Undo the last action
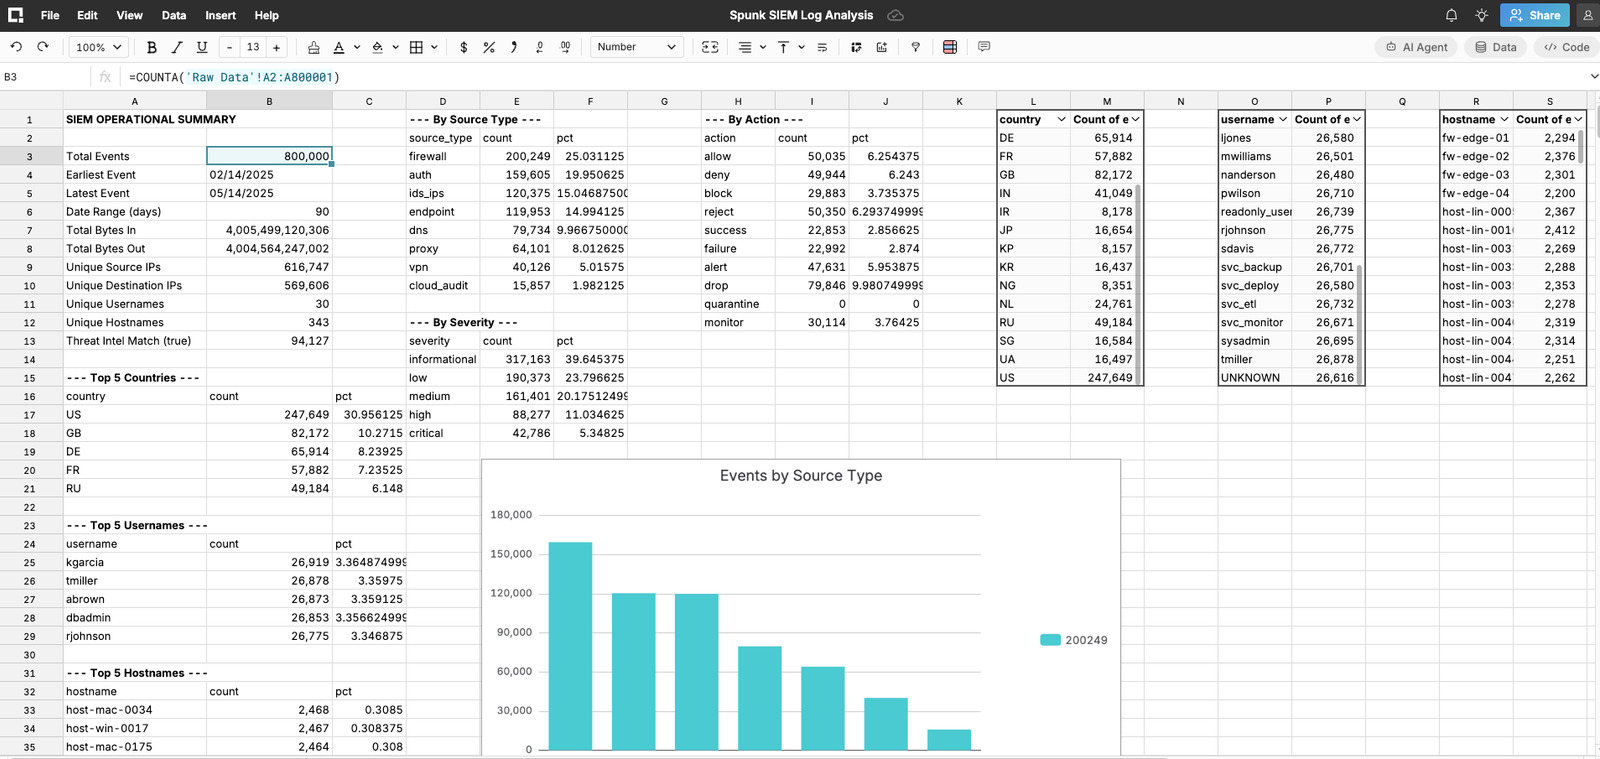The height and width of the screenshot is (759, 1600). 16,47
